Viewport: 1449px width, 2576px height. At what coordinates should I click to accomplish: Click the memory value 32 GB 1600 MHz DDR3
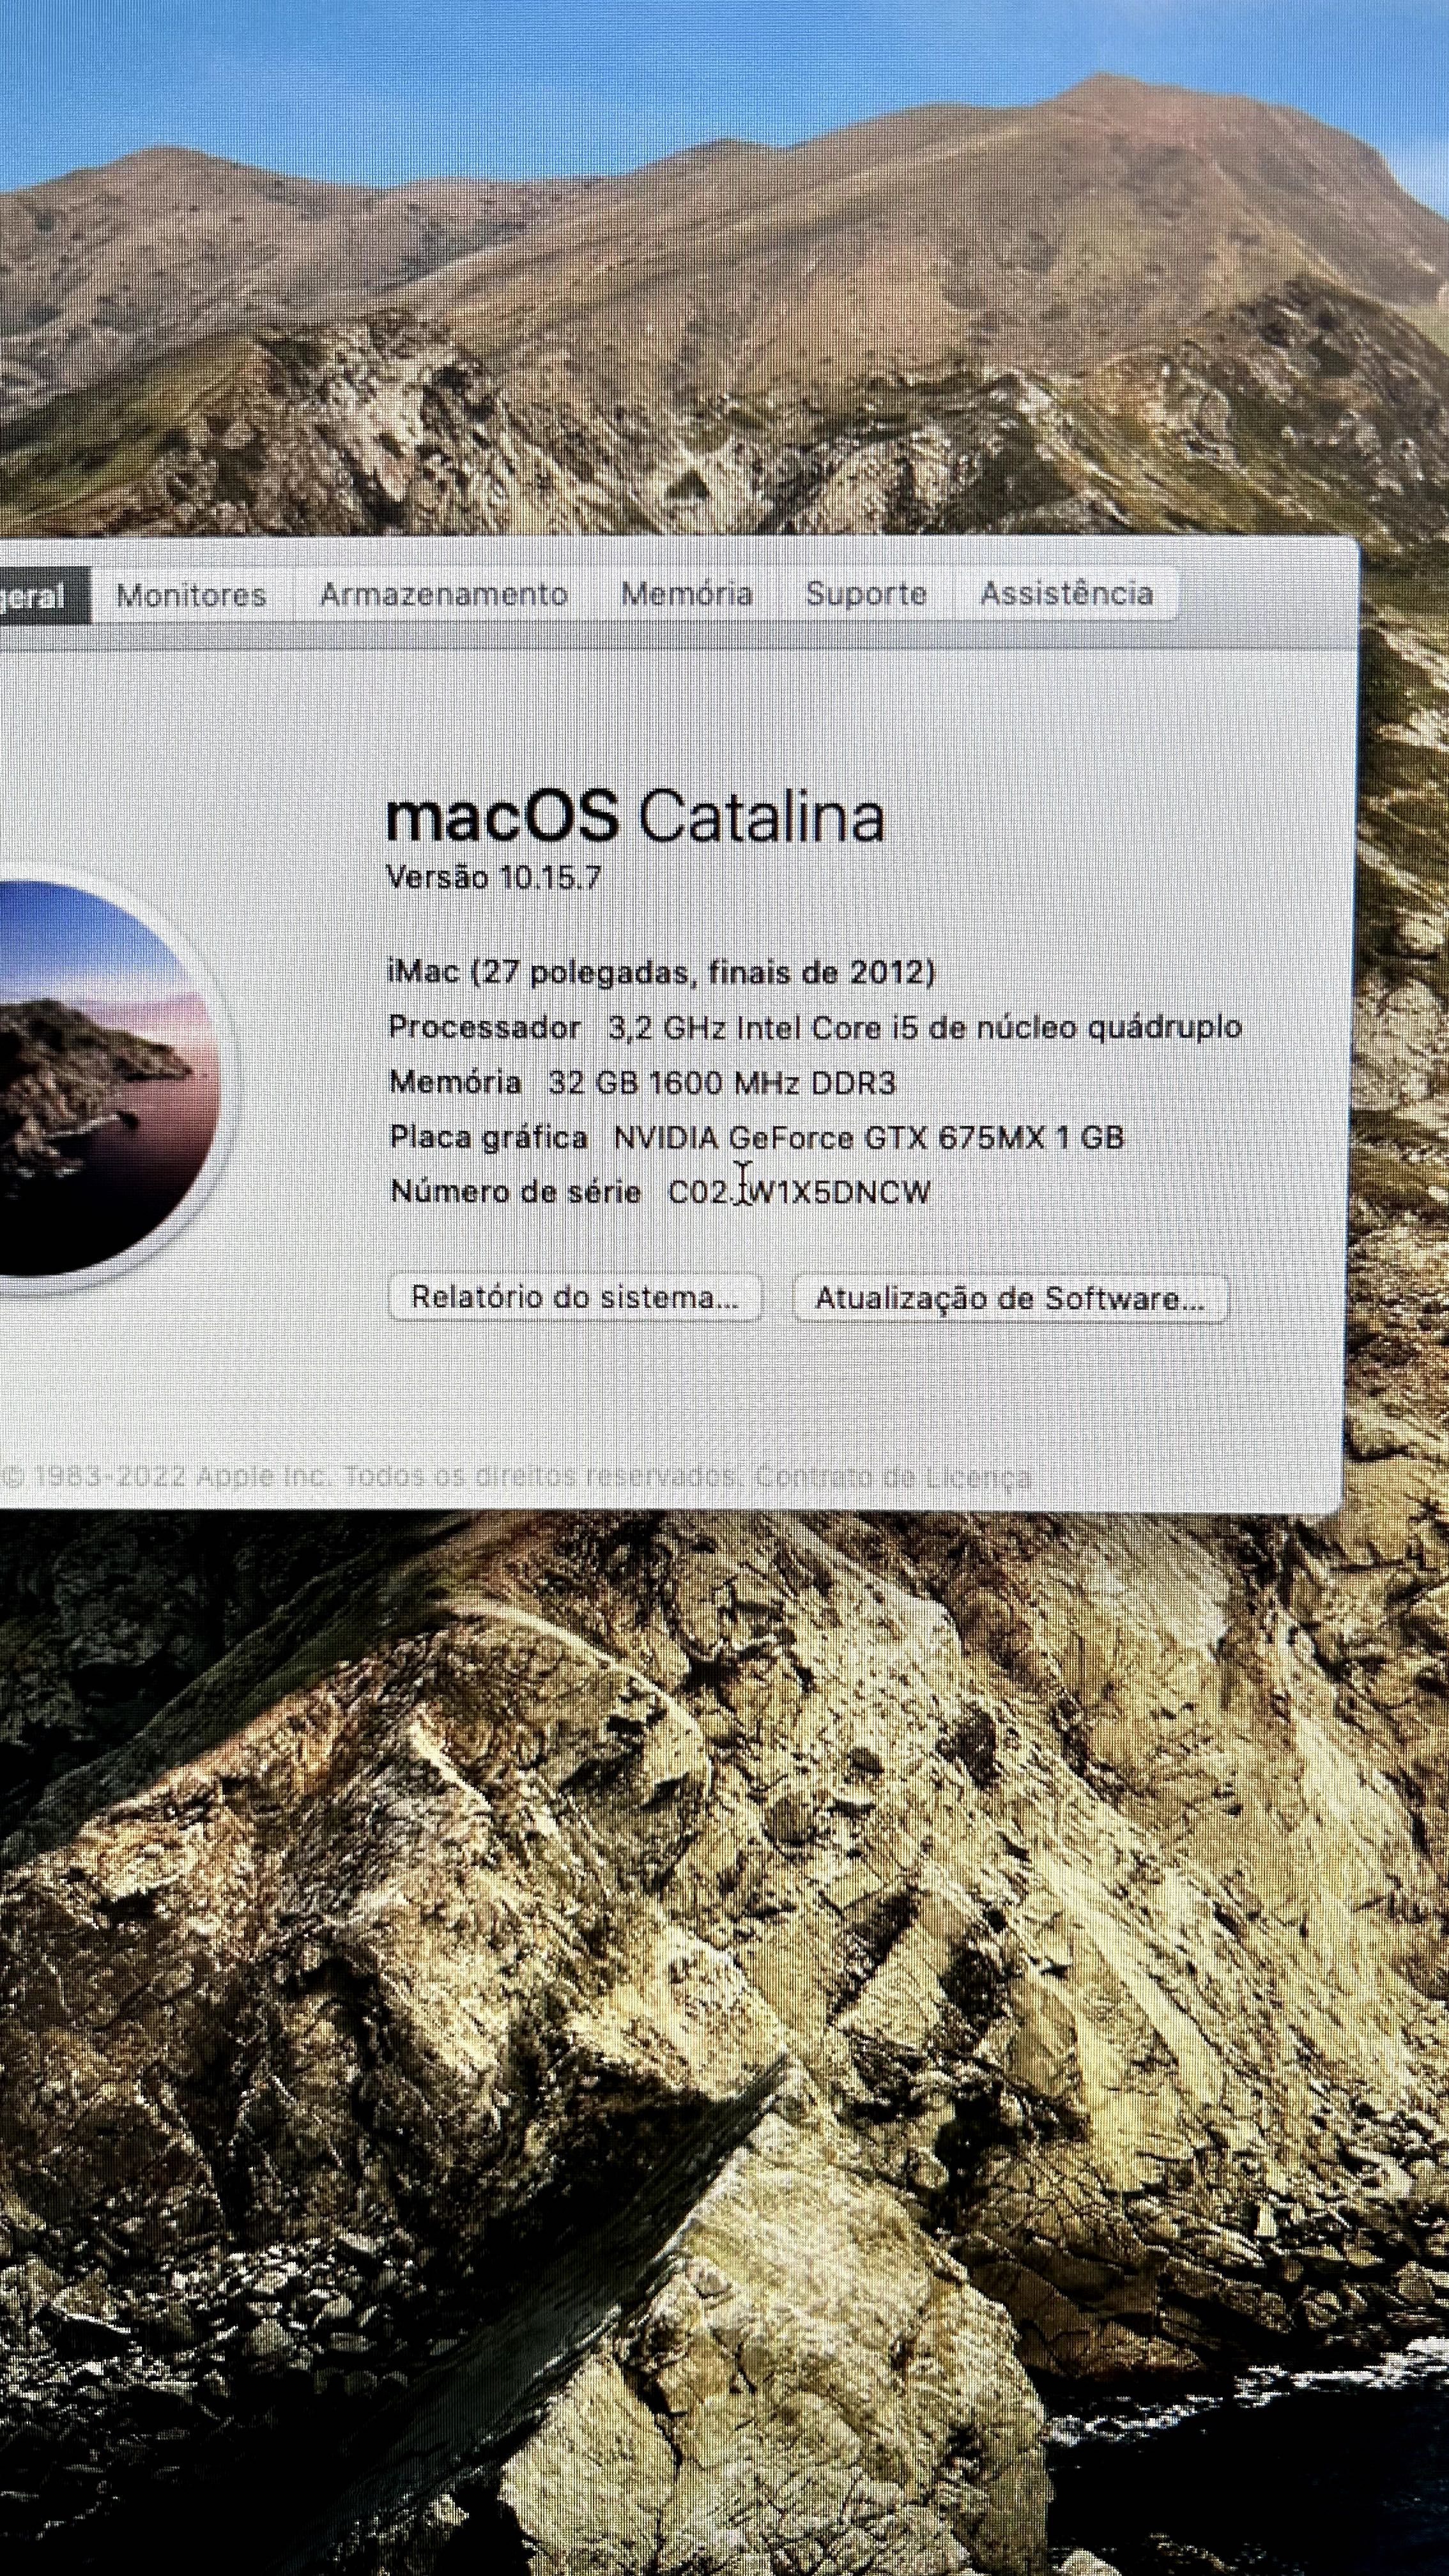click(x=722, y=1082)
